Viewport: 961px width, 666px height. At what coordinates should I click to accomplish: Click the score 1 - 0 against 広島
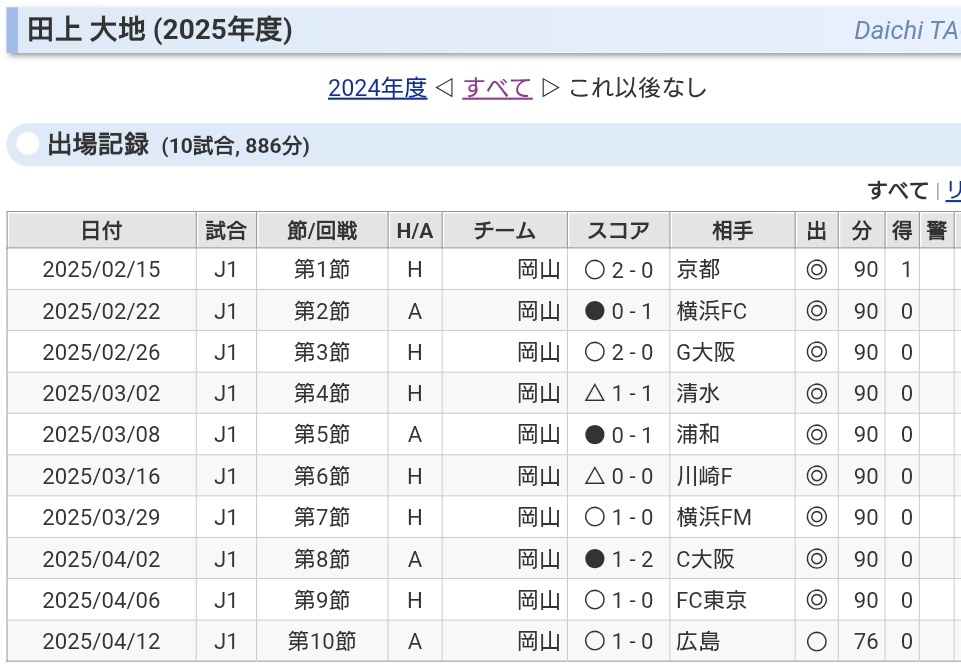point(632,641)
